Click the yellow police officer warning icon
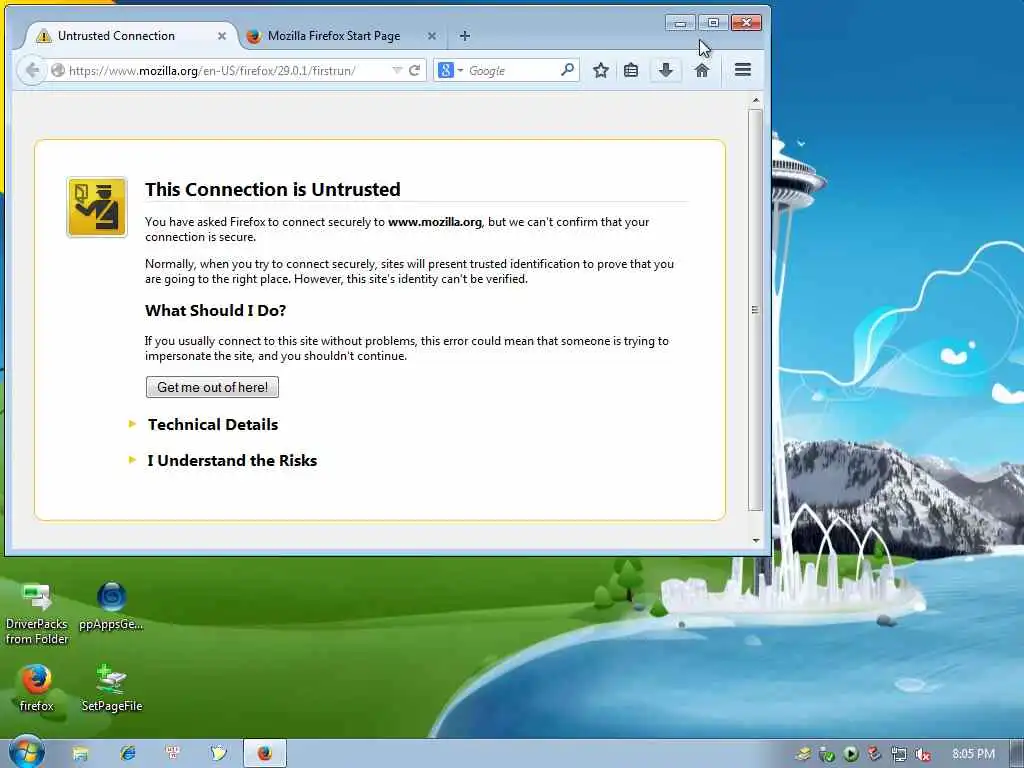This screenshot has width=1024, height=768. pos(97,207)
